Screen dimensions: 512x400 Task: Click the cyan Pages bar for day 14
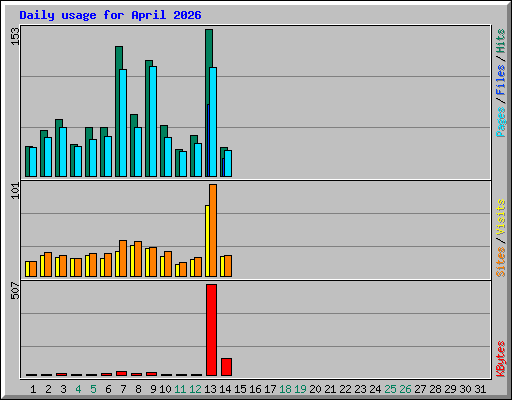pyautogui.click(x=228, y=163)
